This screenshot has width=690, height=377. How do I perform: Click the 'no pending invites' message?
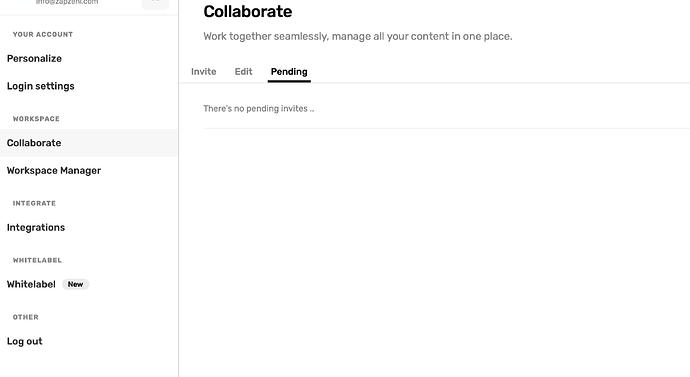click(259, 109)
